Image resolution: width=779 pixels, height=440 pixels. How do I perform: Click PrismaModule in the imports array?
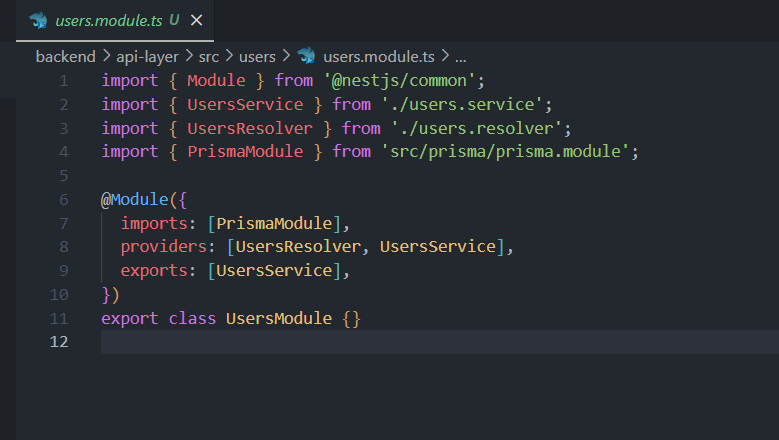[274, 223]
